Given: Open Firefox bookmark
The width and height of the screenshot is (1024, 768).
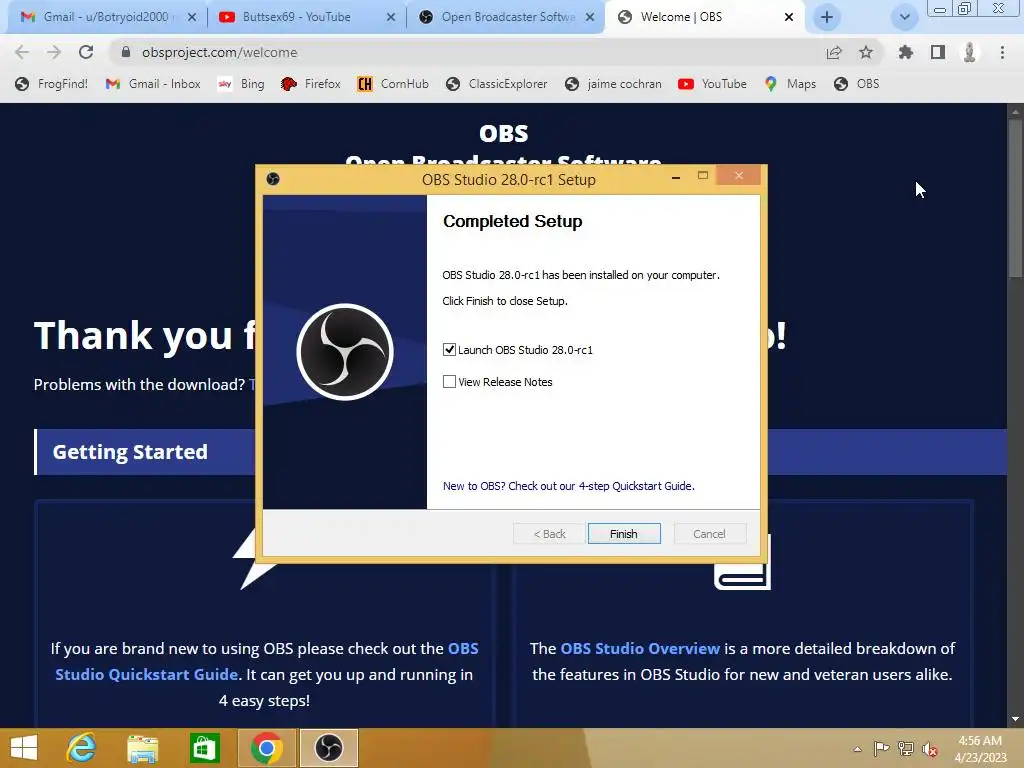Looking at the screenshot, I should tap(311, 84).
